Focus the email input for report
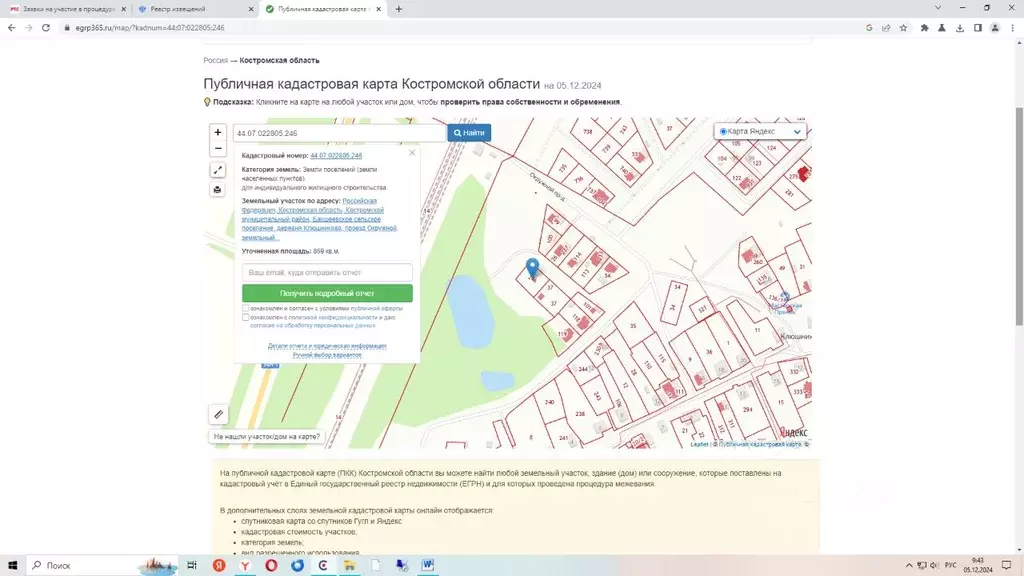The image size is (1024, 576). coord(327,272)
